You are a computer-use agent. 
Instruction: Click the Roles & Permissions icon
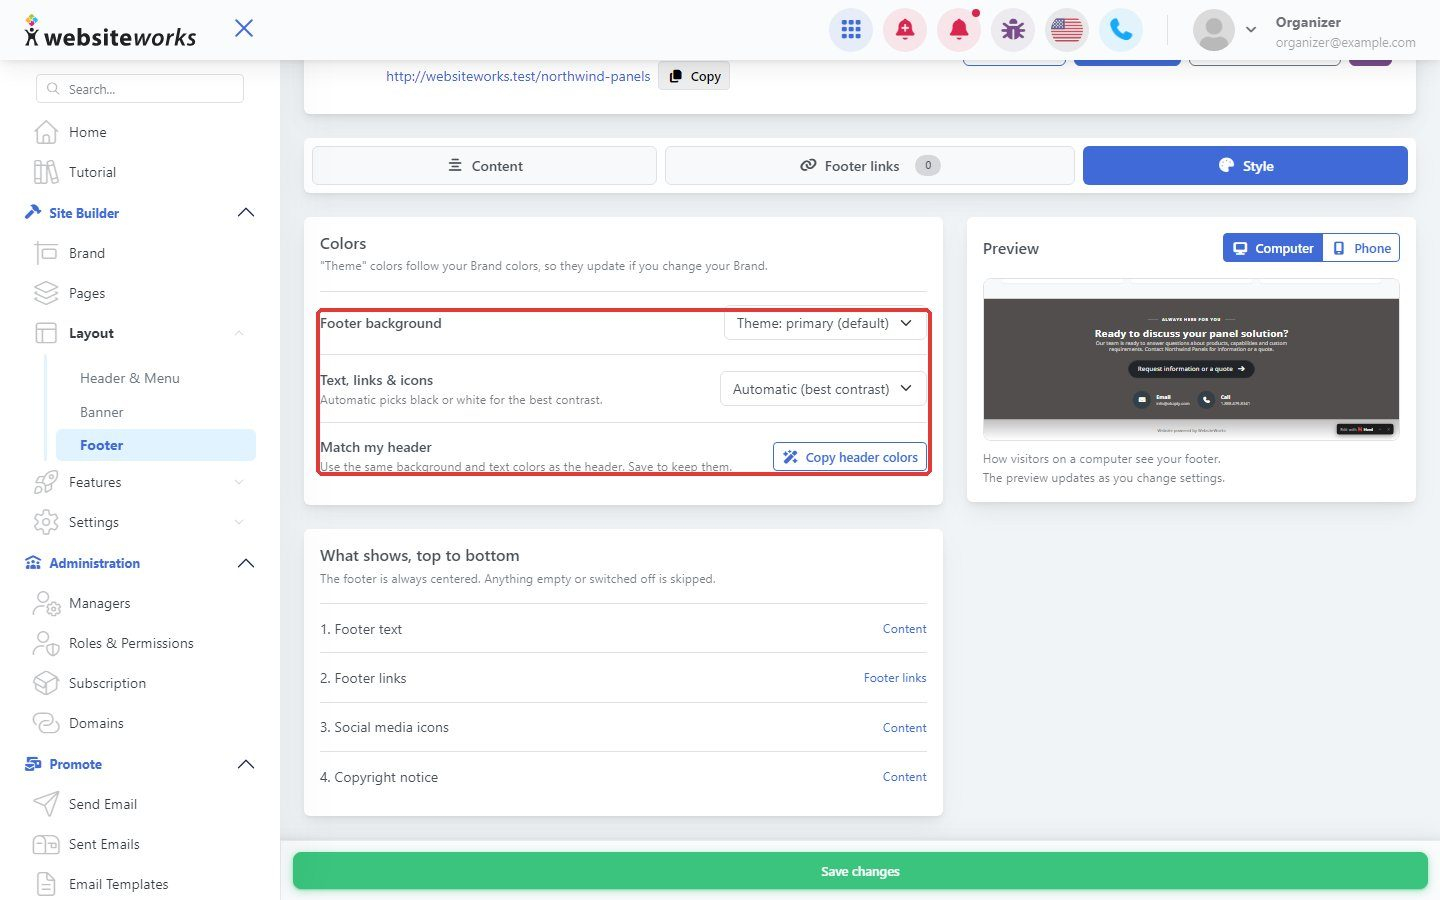(46, 643)
